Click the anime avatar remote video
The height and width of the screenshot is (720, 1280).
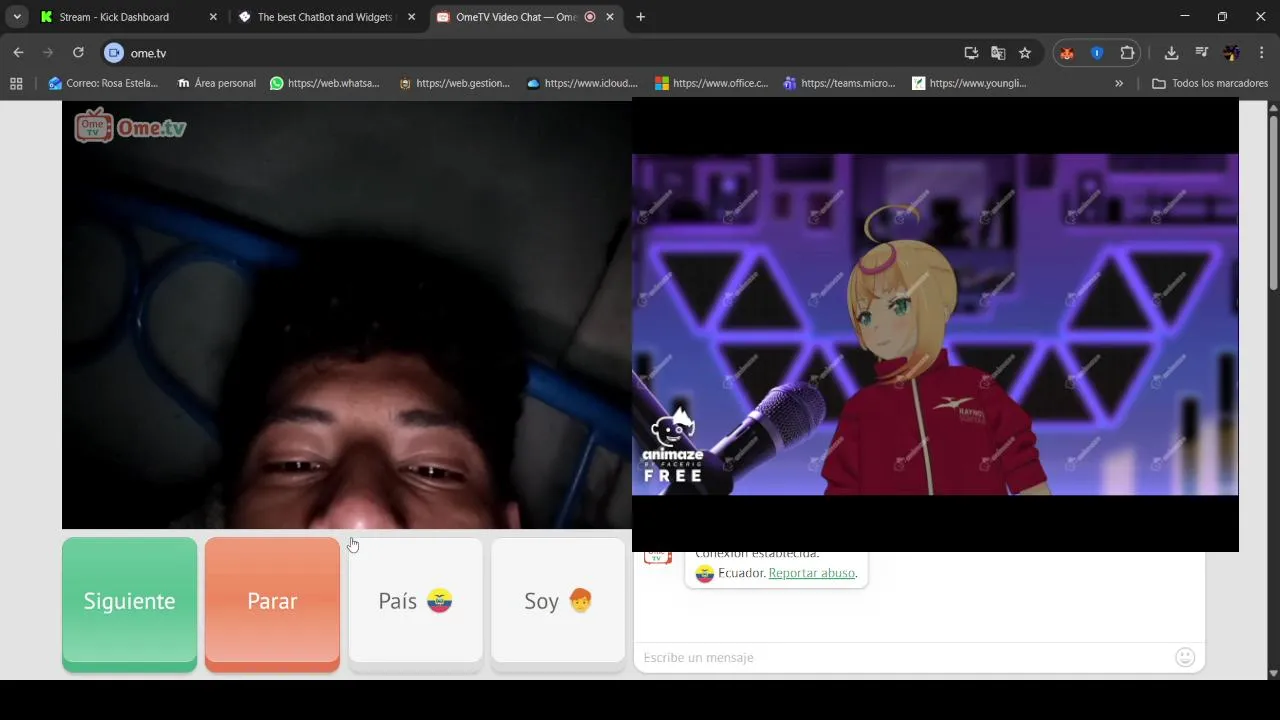click(x=935, y=324)
